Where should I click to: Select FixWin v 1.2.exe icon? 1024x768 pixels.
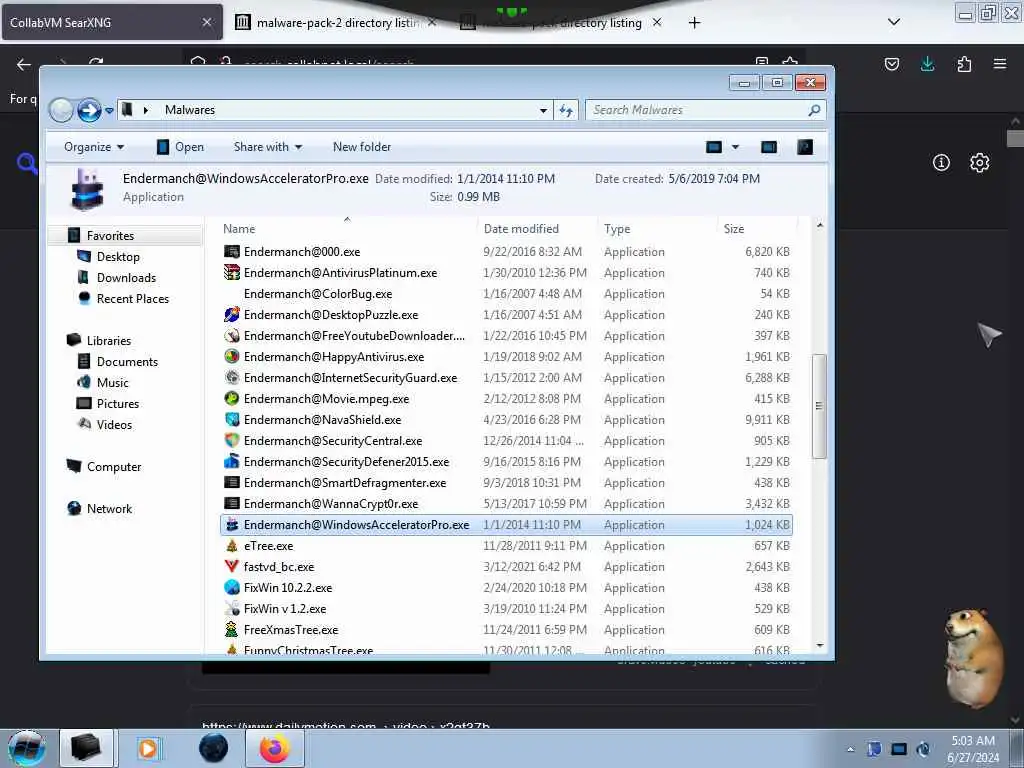coord(232,609)
